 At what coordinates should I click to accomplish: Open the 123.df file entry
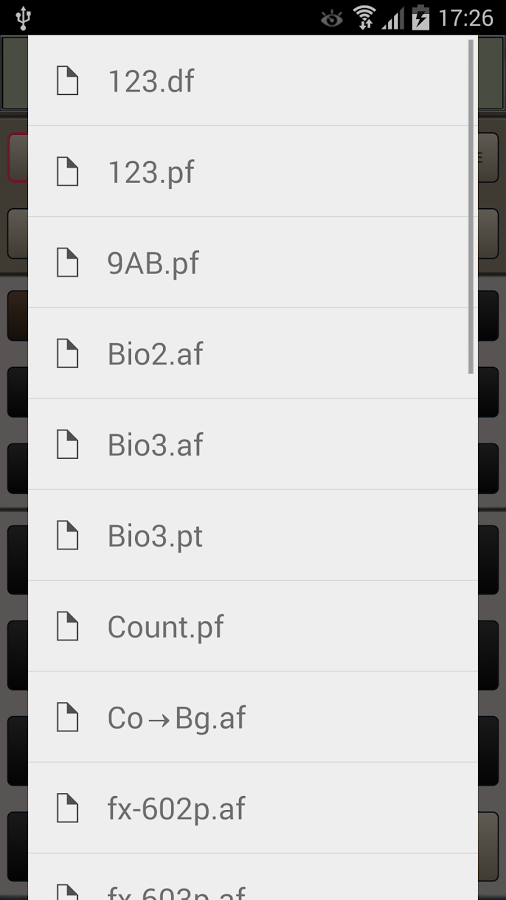pos(253,80)
